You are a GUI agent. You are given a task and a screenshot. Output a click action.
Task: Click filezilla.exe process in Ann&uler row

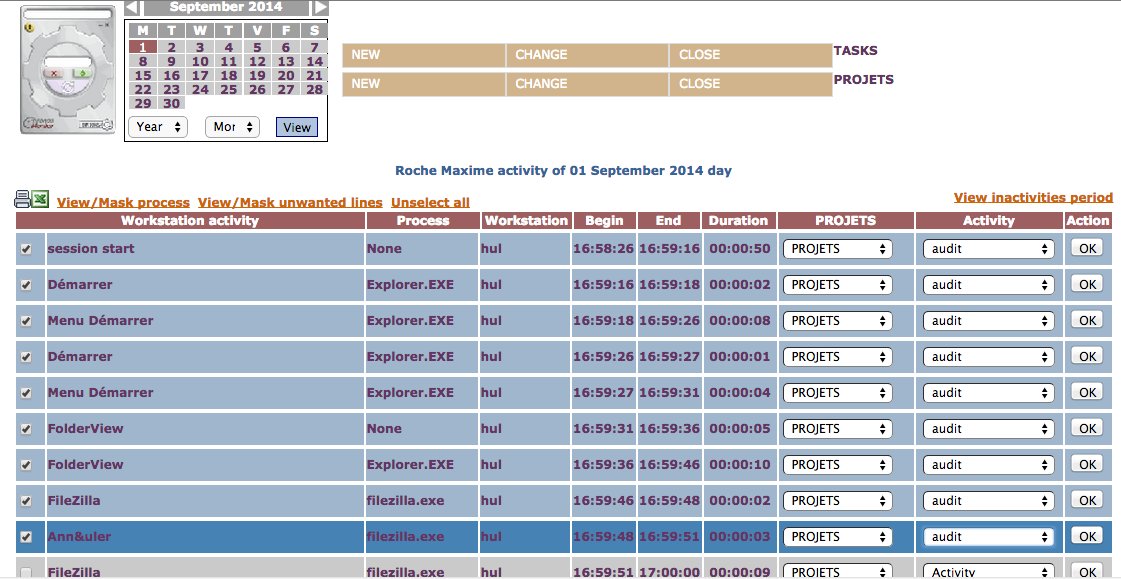[405, 537]
